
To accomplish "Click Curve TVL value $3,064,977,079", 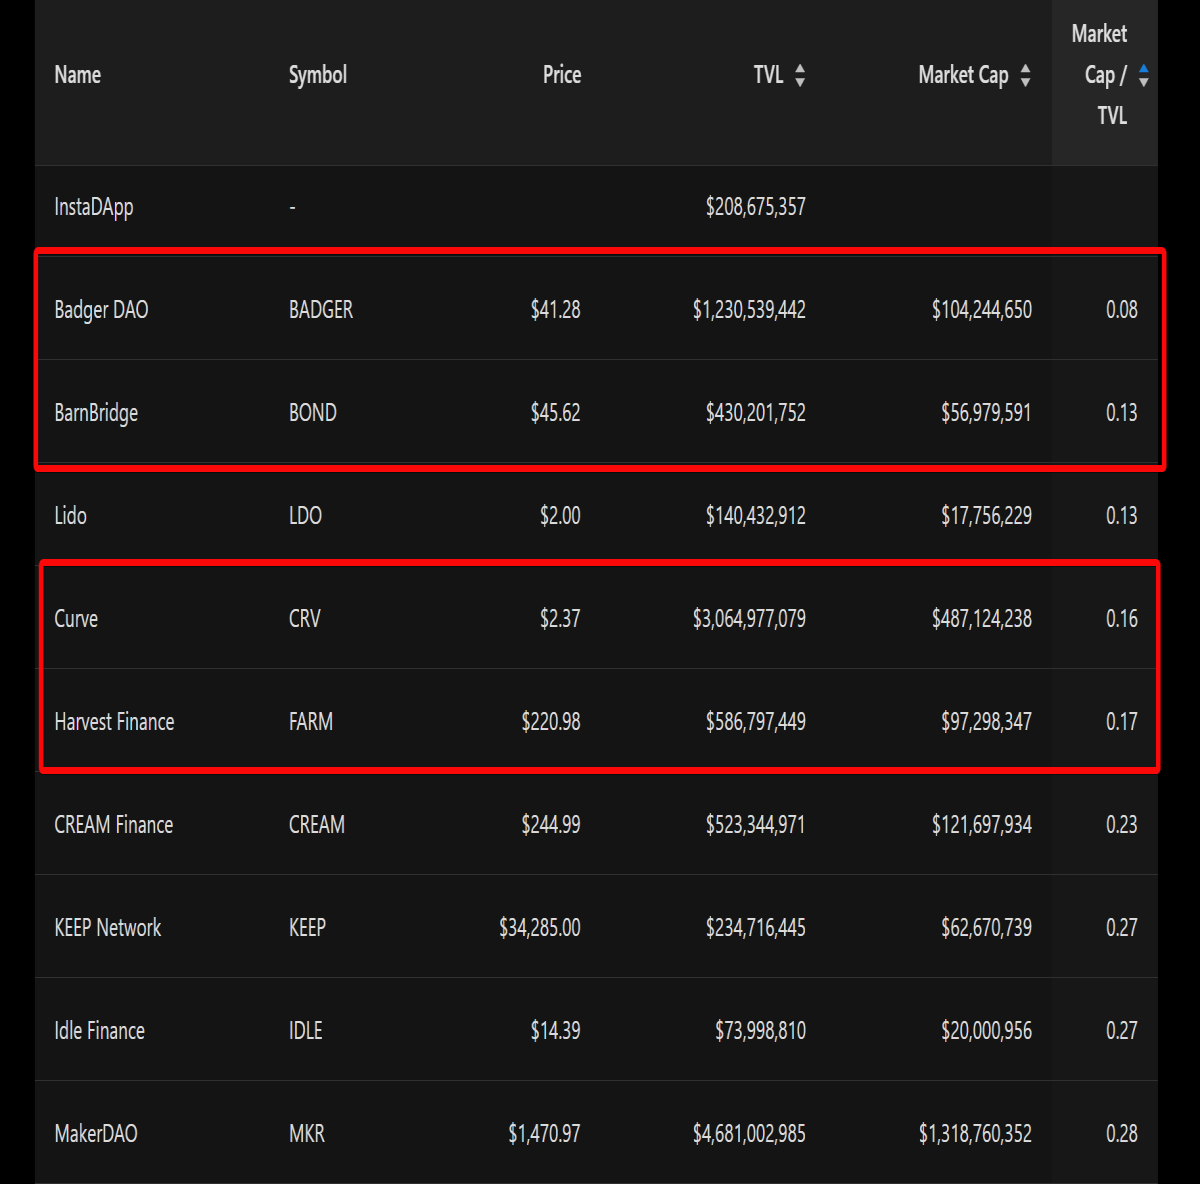I will (x=749, y=619).
